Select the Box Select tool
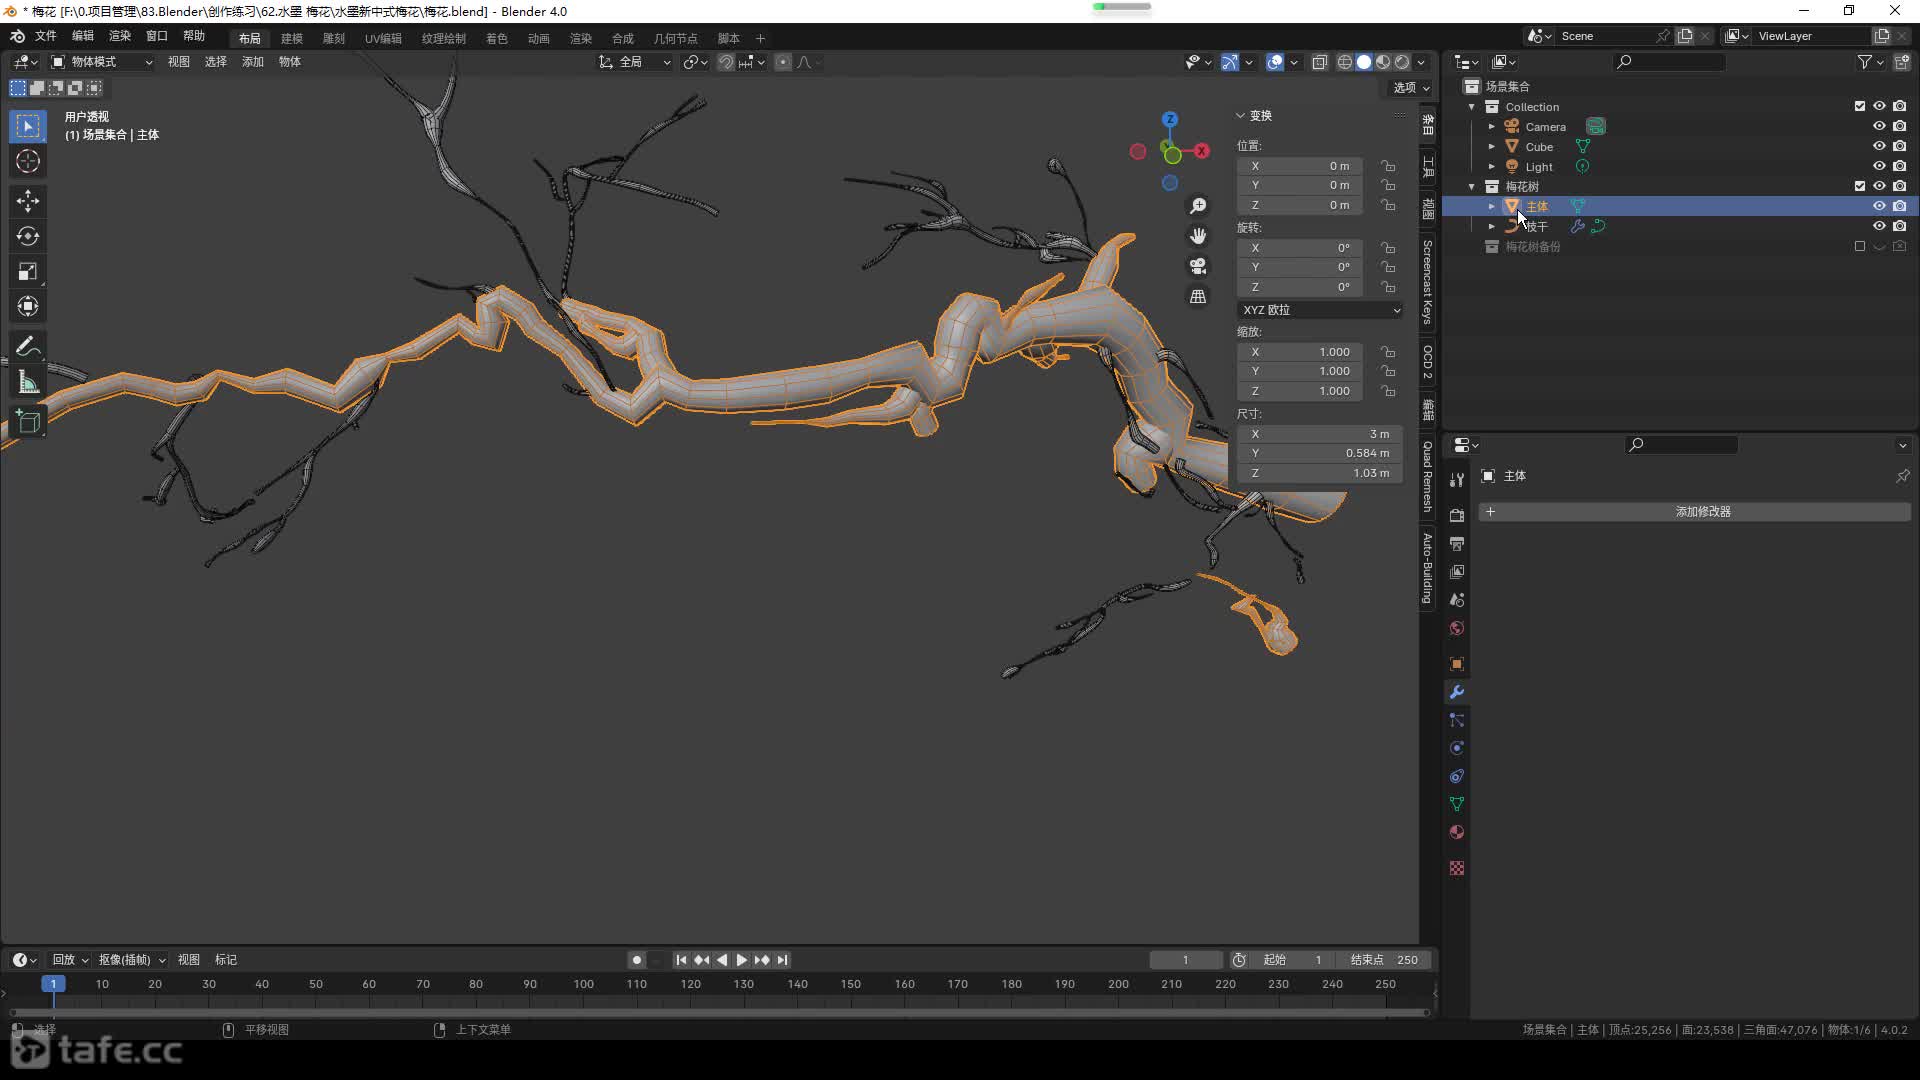 point(28,126)
